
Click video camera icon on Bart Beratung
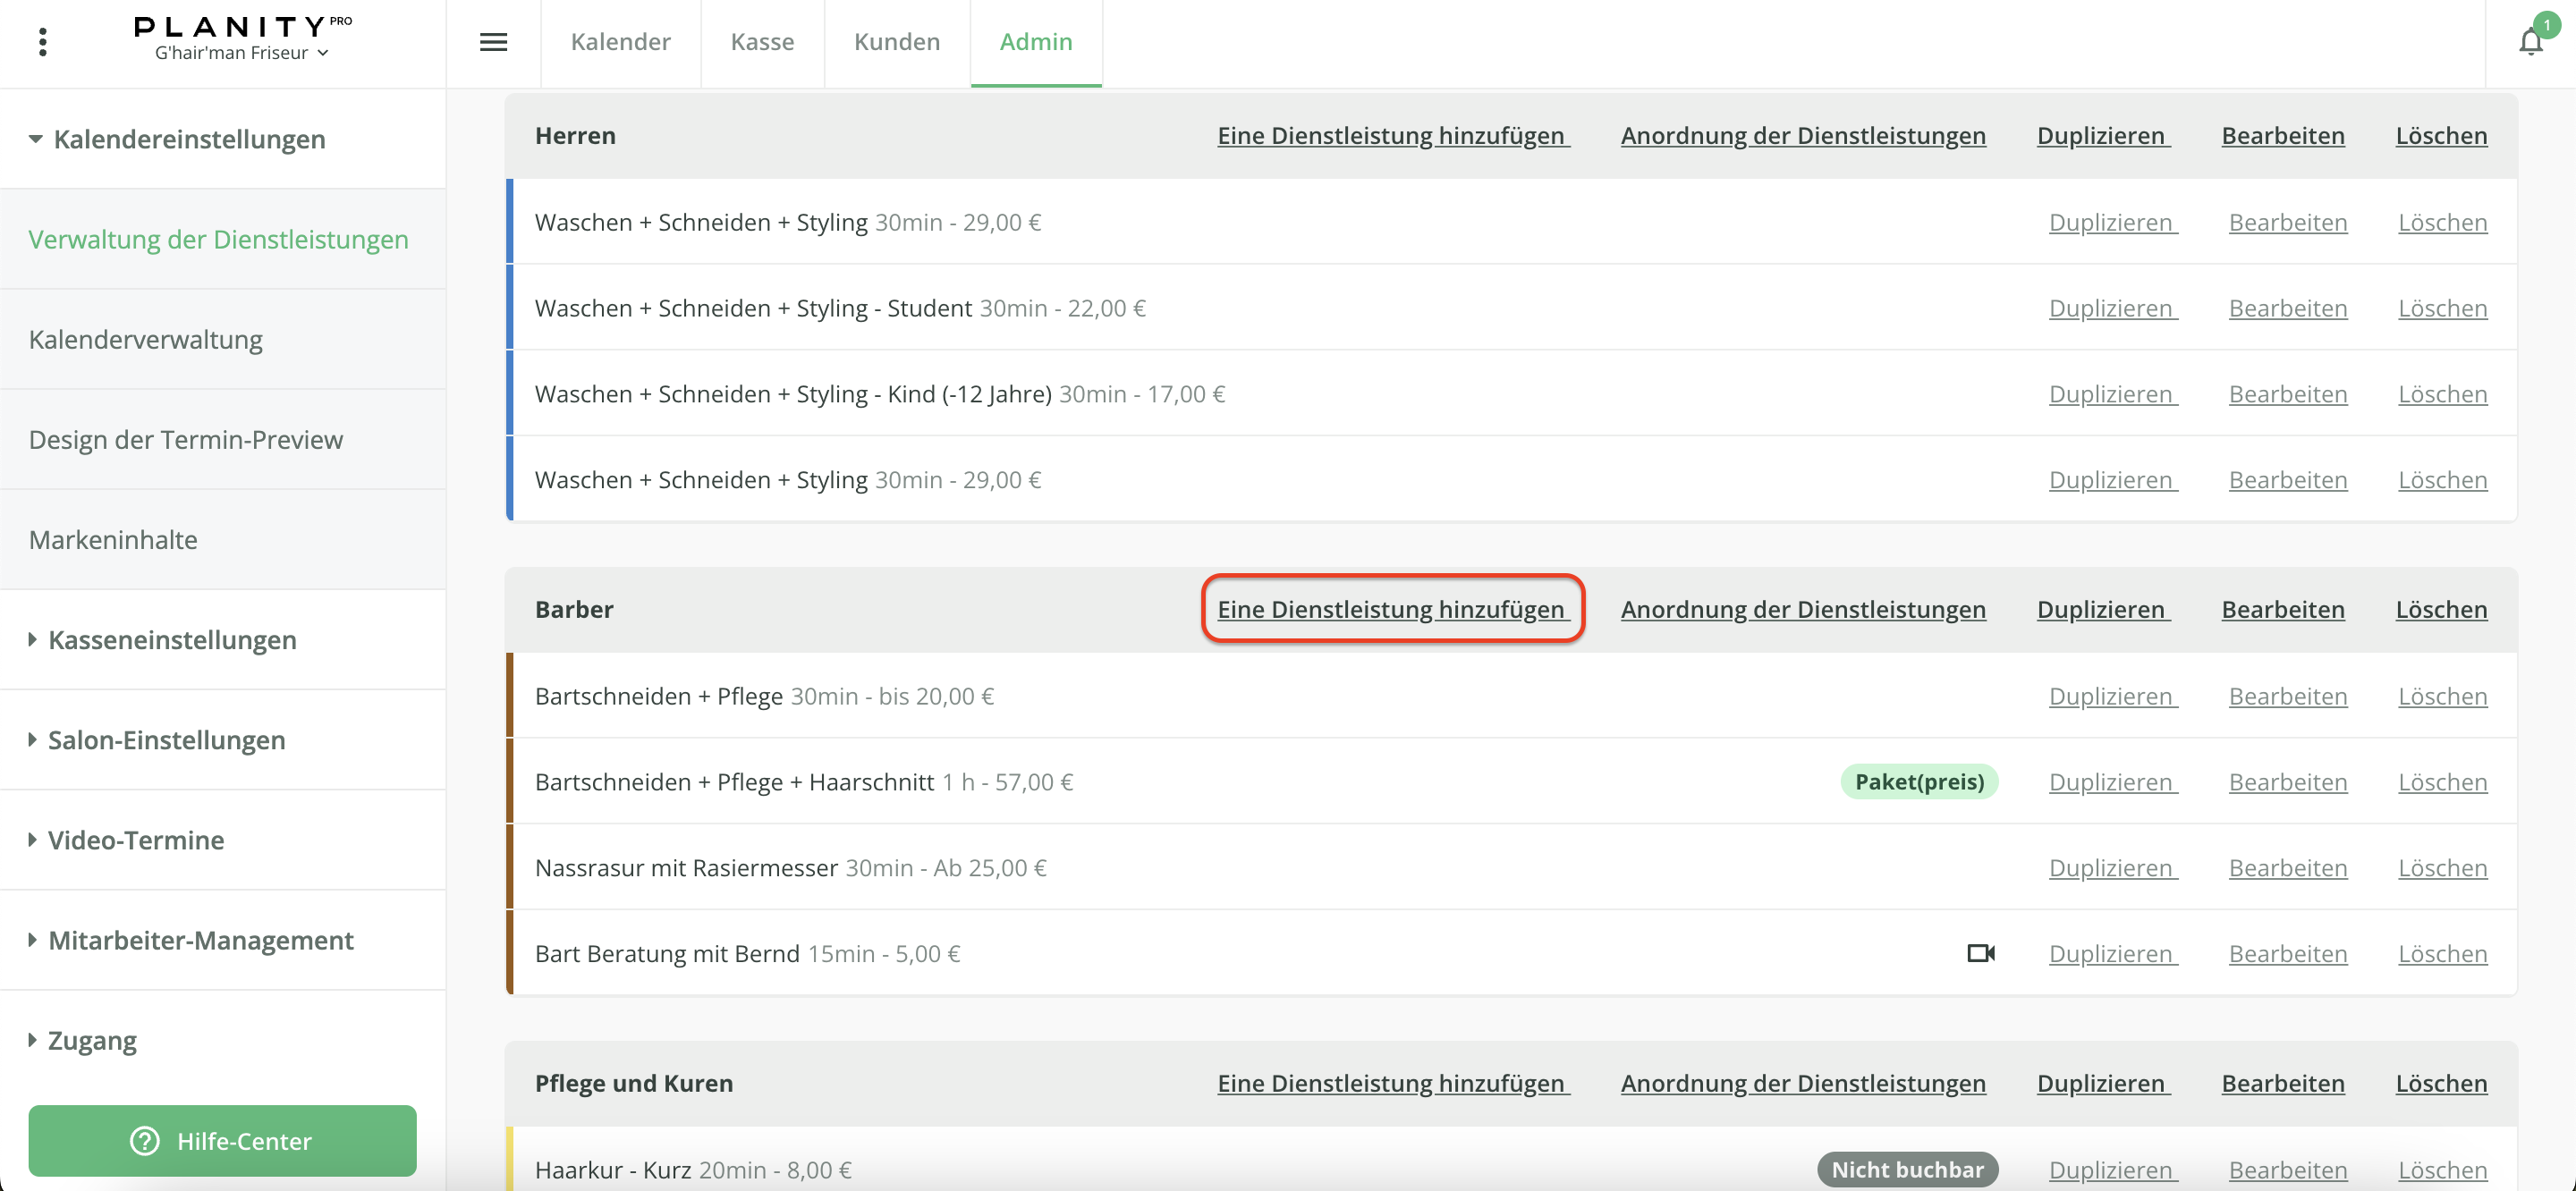pyautogui.click(x=1980, y=953)
